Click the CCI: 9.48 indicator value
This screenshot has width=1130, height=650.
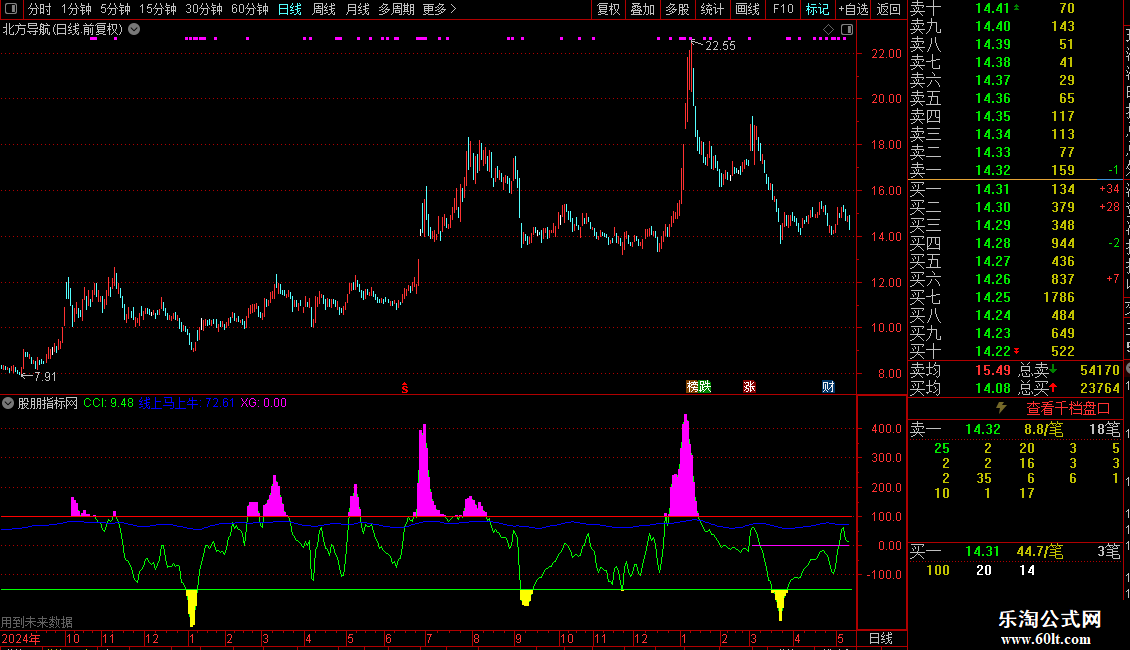point(108,403)
